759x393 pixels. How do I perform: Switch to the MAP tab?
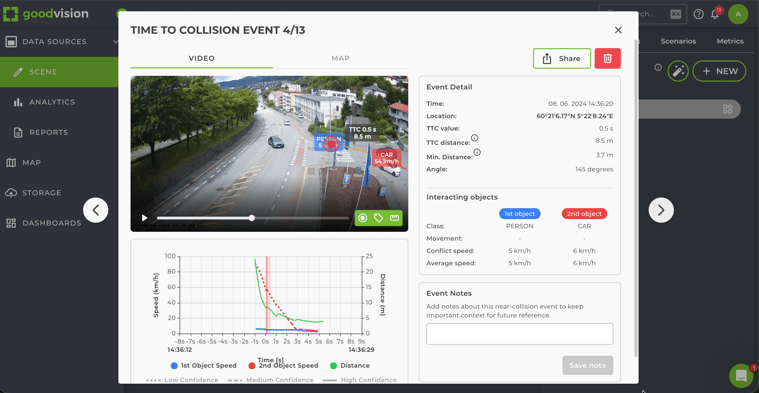tap(340, 58)
